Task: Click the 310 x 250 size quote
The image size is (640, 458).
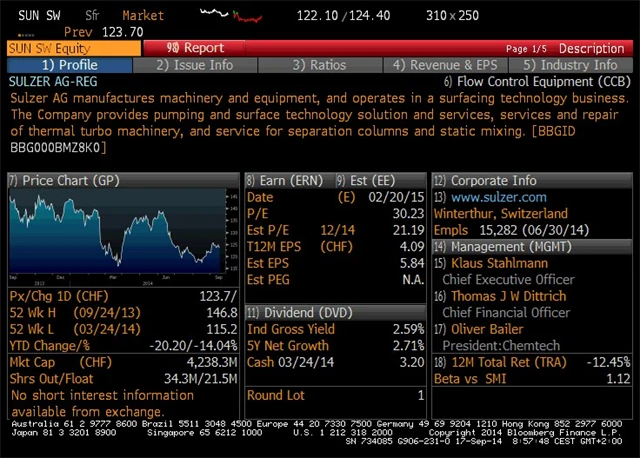Action: pos(452,16)
